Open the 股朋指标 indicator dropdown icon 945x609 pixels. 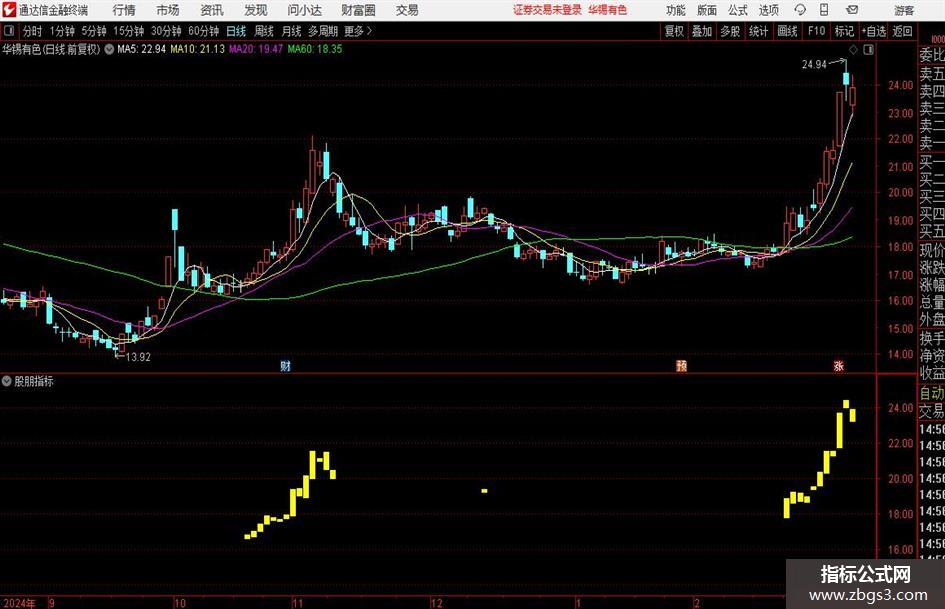(x=7, y=381)
